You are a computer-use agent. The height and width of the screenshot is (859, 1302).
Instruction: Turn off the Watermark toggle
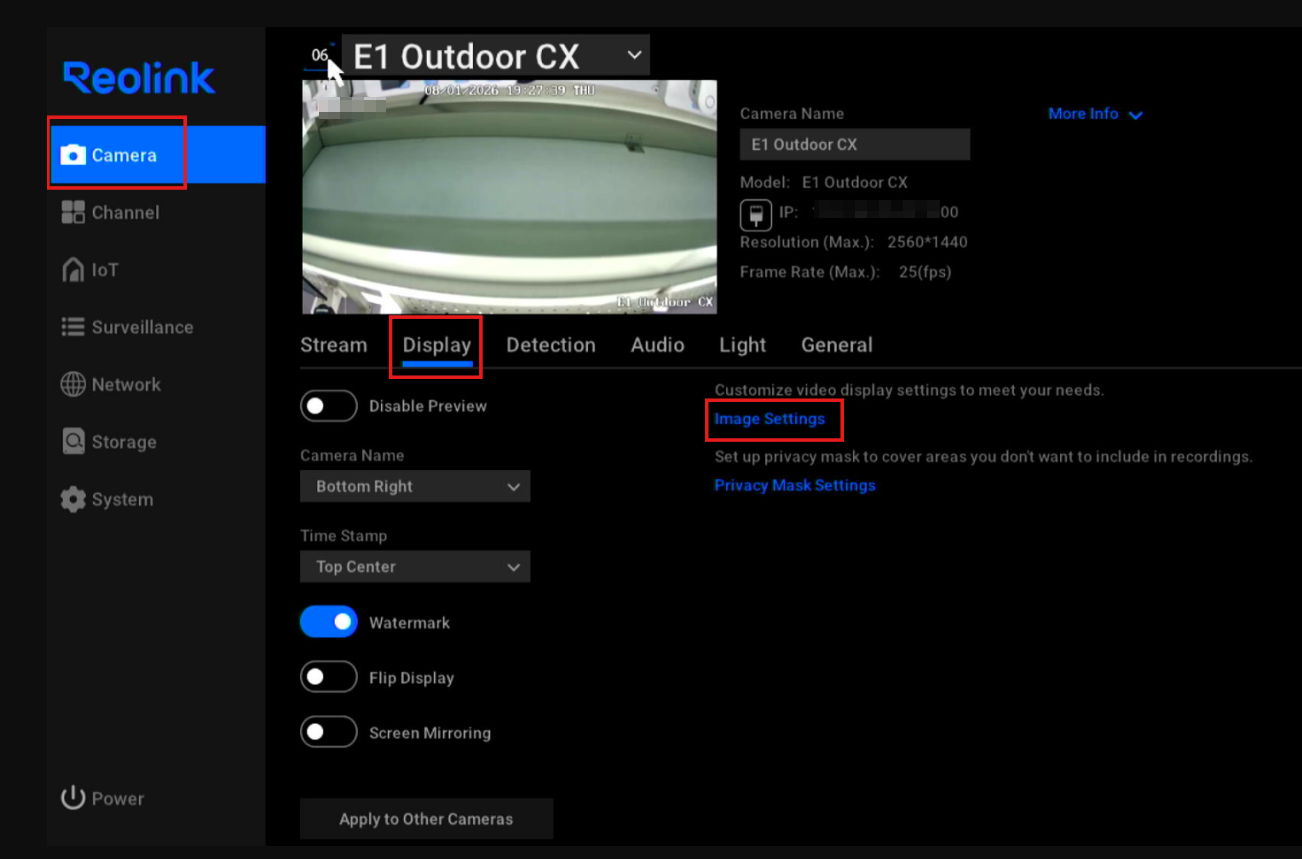[328, 621]
